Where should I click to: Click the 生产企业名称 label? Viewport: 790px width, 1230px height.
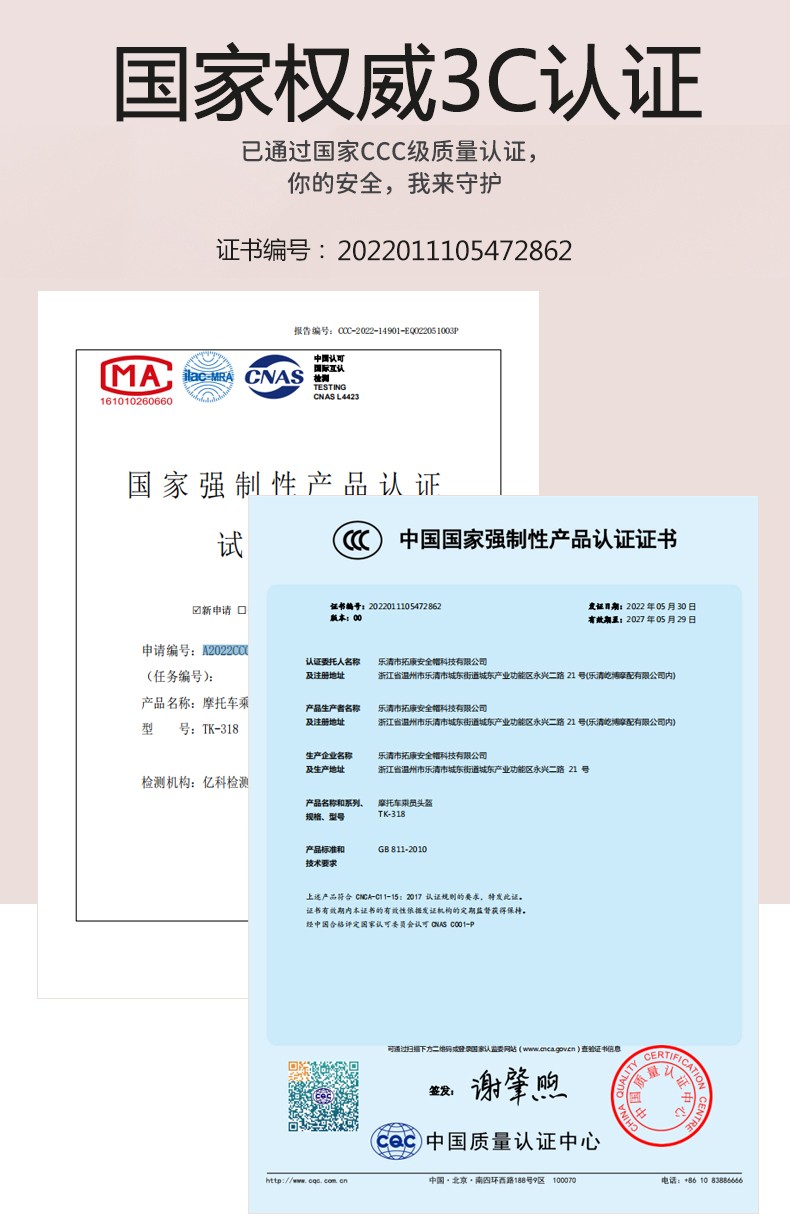[329, 755]
